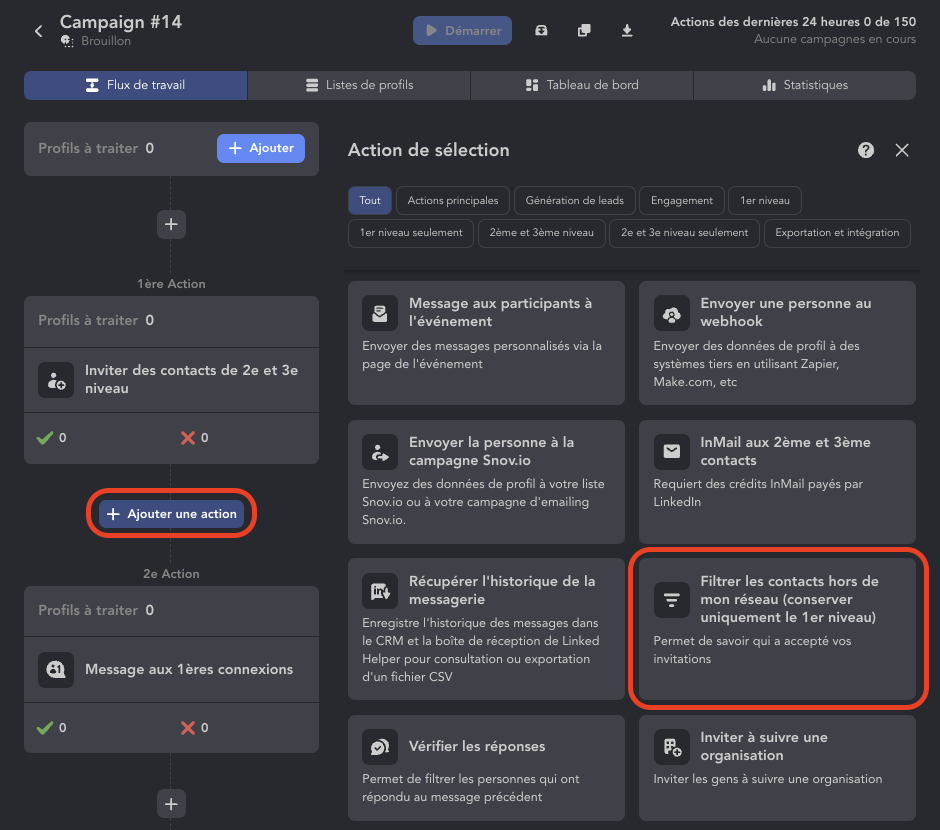Screen dimensions: 940x830
Task: Click the plus icon under 2e Action
Action: [171, 803]
